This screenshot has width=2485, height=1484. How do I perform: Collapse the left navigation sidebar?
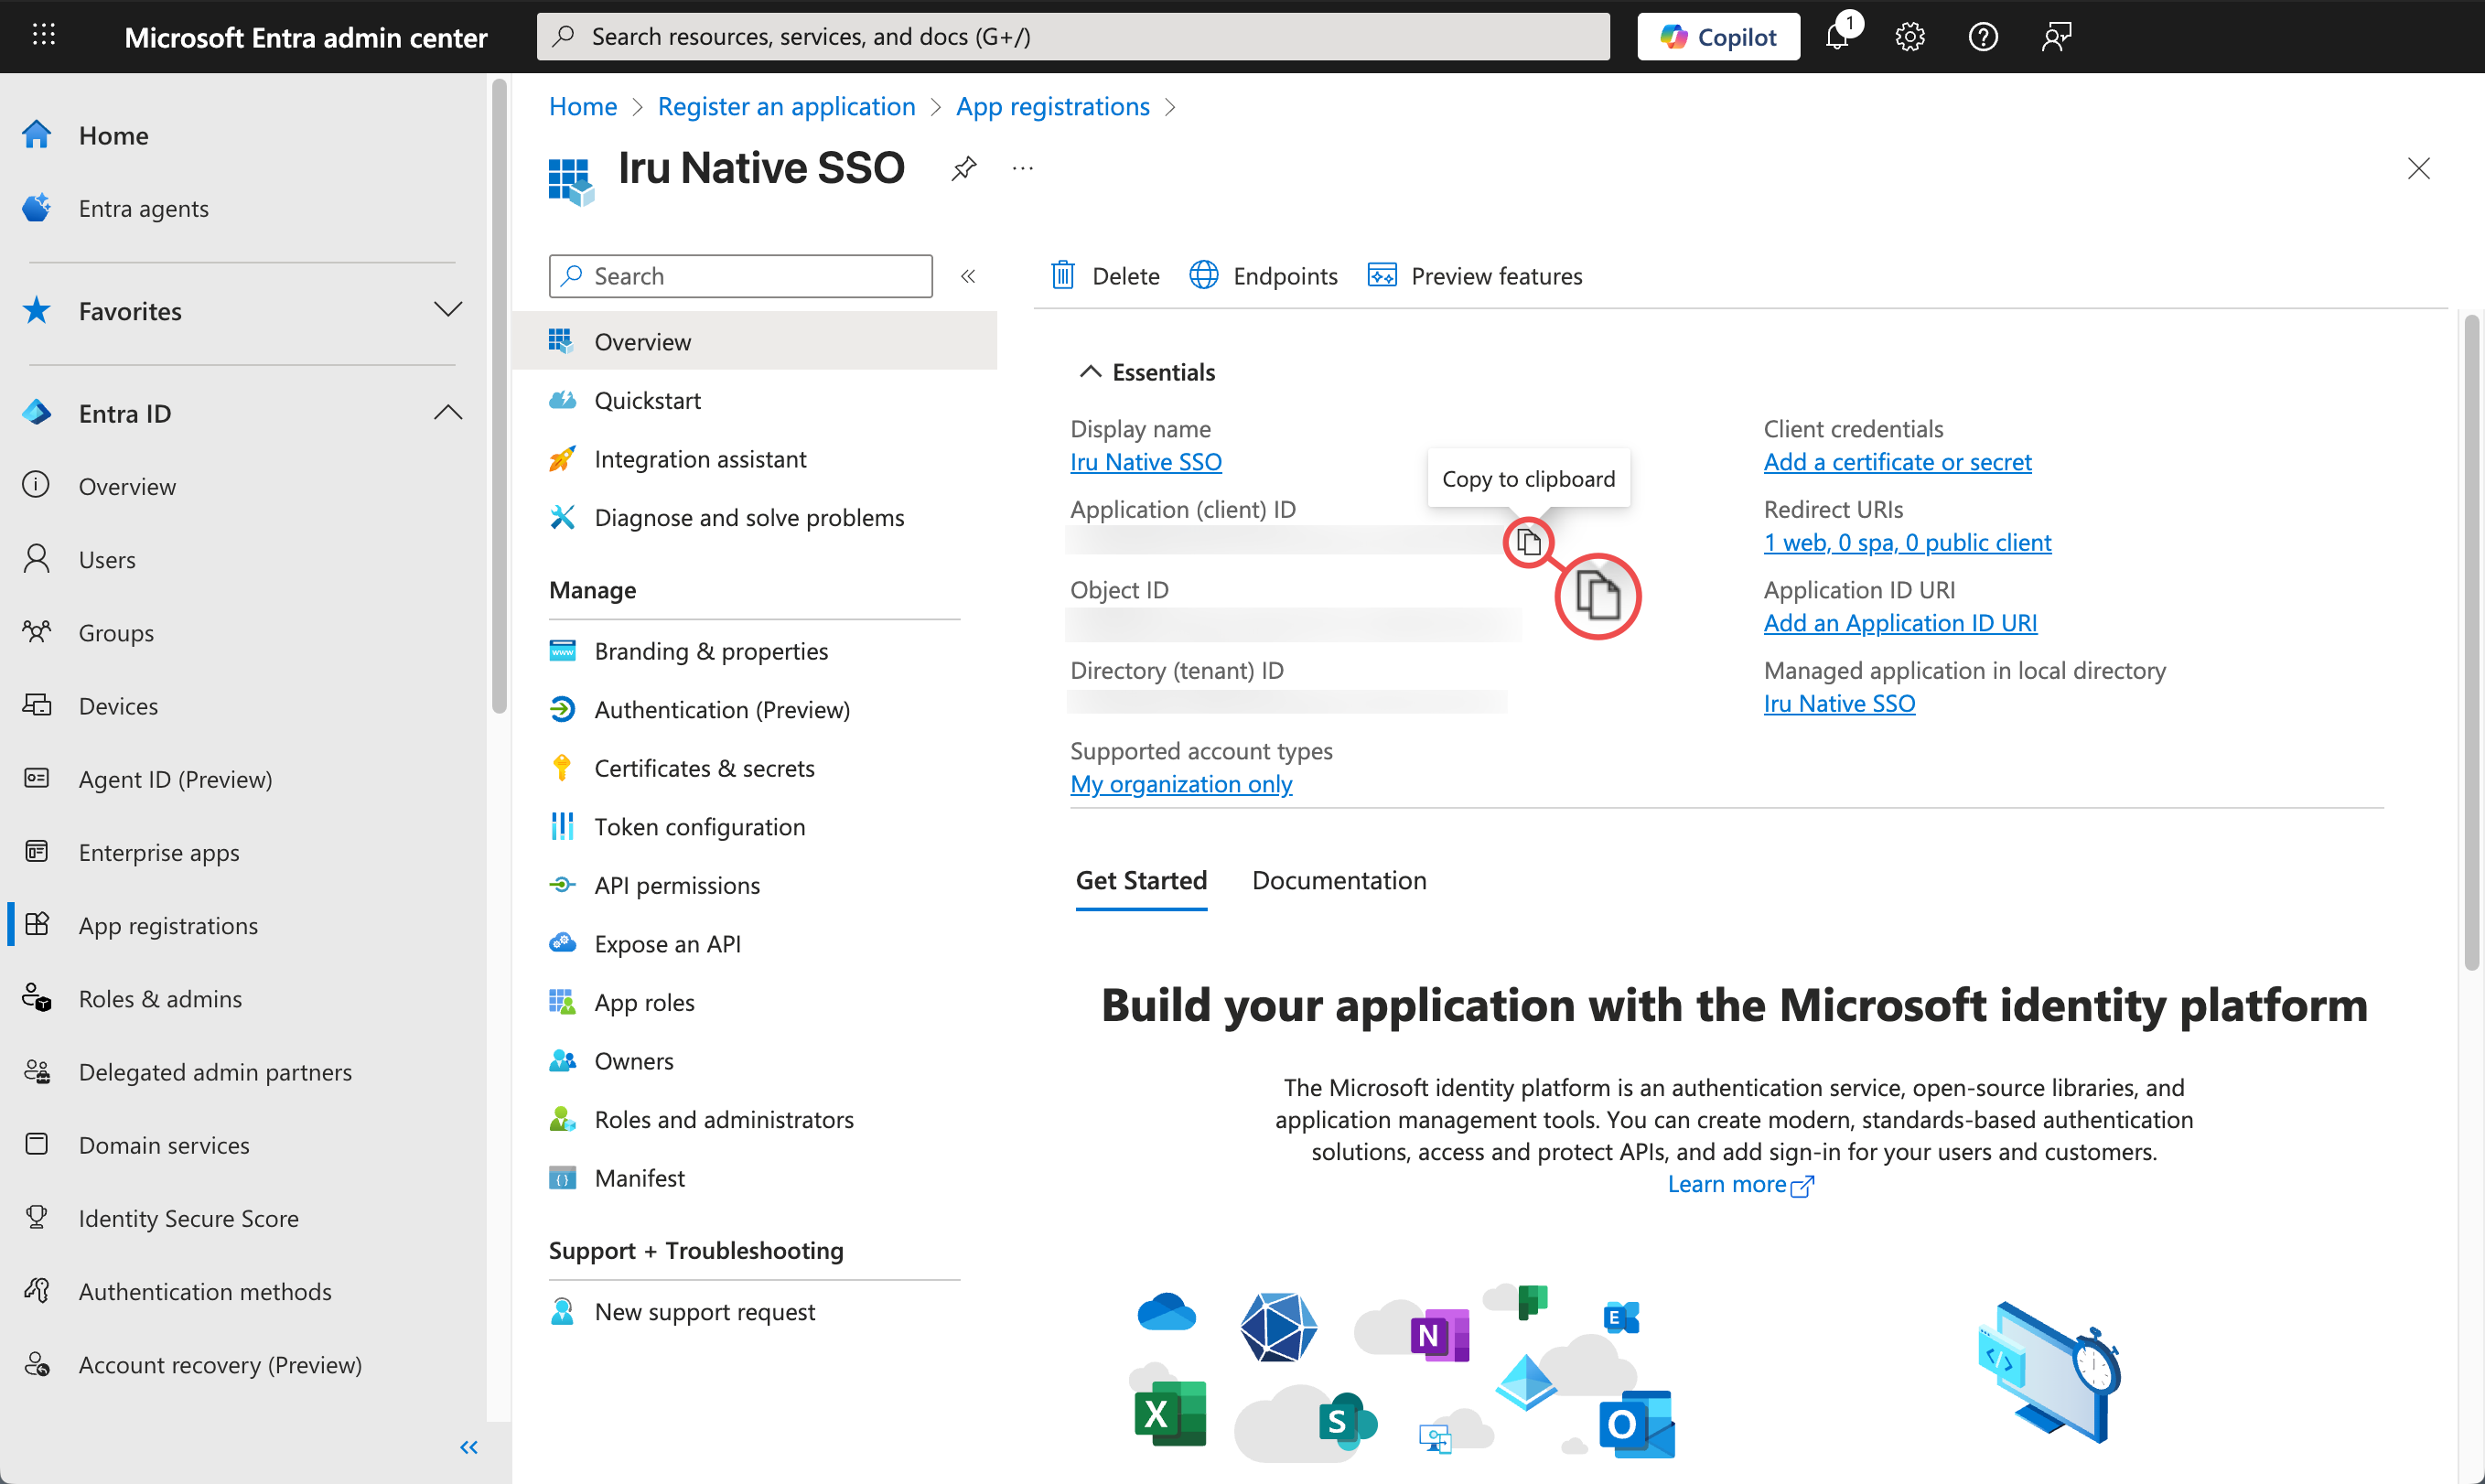click(x=469, y=1447)
